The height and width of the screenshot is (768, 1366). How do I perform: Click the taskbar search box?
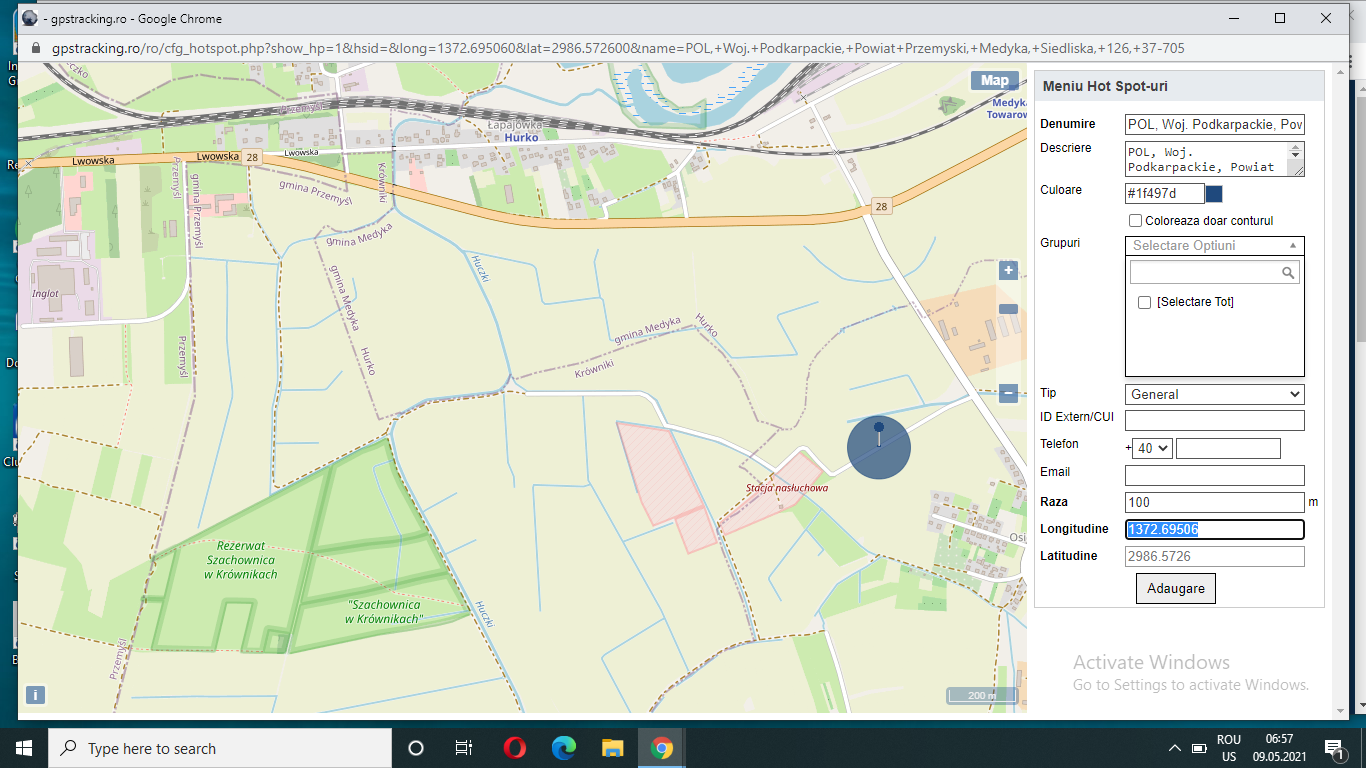pos(220,748)
